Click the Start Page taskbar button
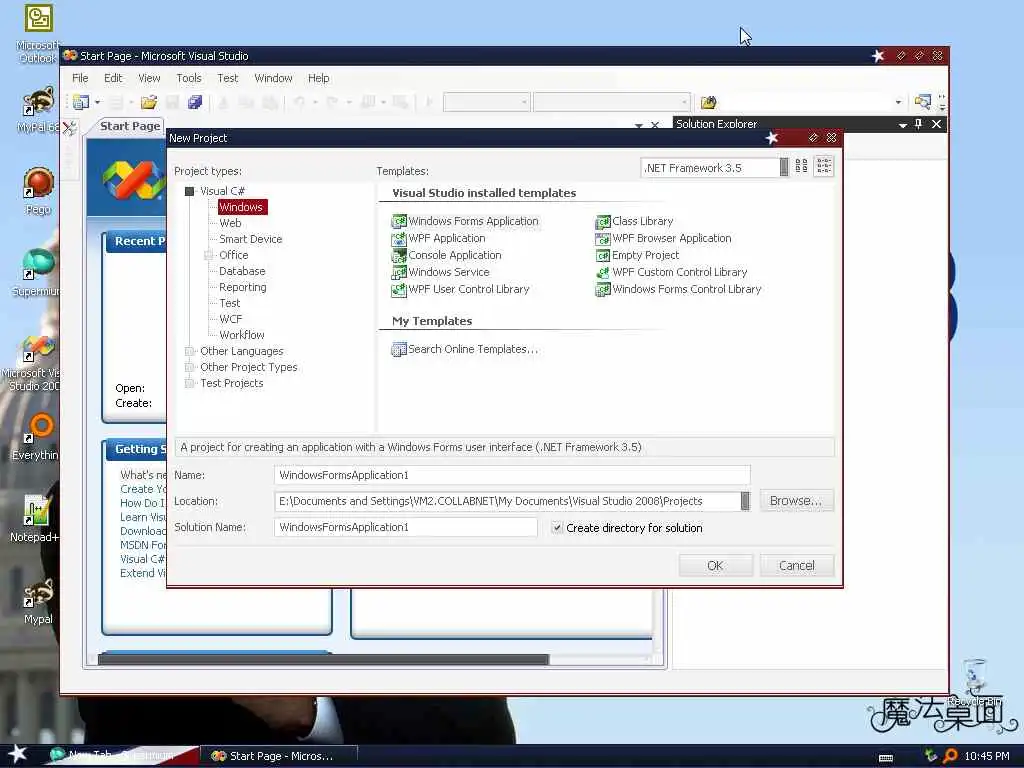Image resolution: width=1024 pixels, height=768 pixels. point(279,756)
